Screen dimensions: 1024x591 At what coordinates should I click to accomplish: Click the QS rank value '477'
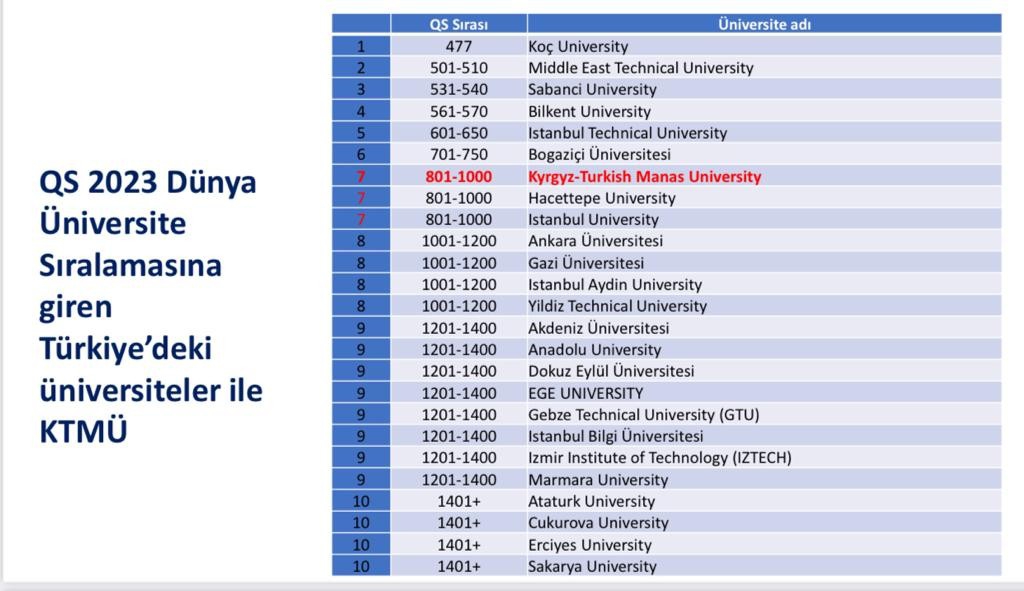(458, 46)
